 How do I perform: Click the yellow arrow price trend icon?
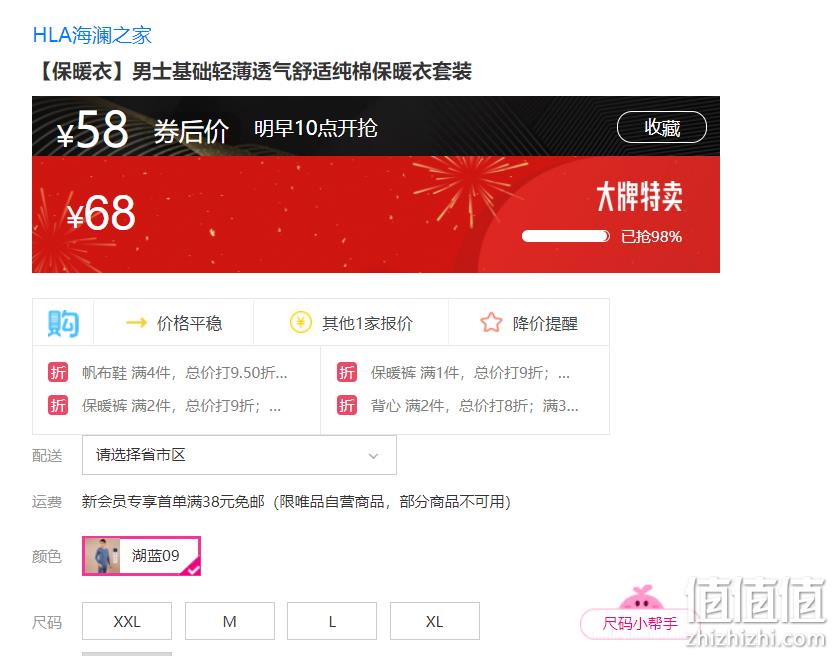click(136, 323)
